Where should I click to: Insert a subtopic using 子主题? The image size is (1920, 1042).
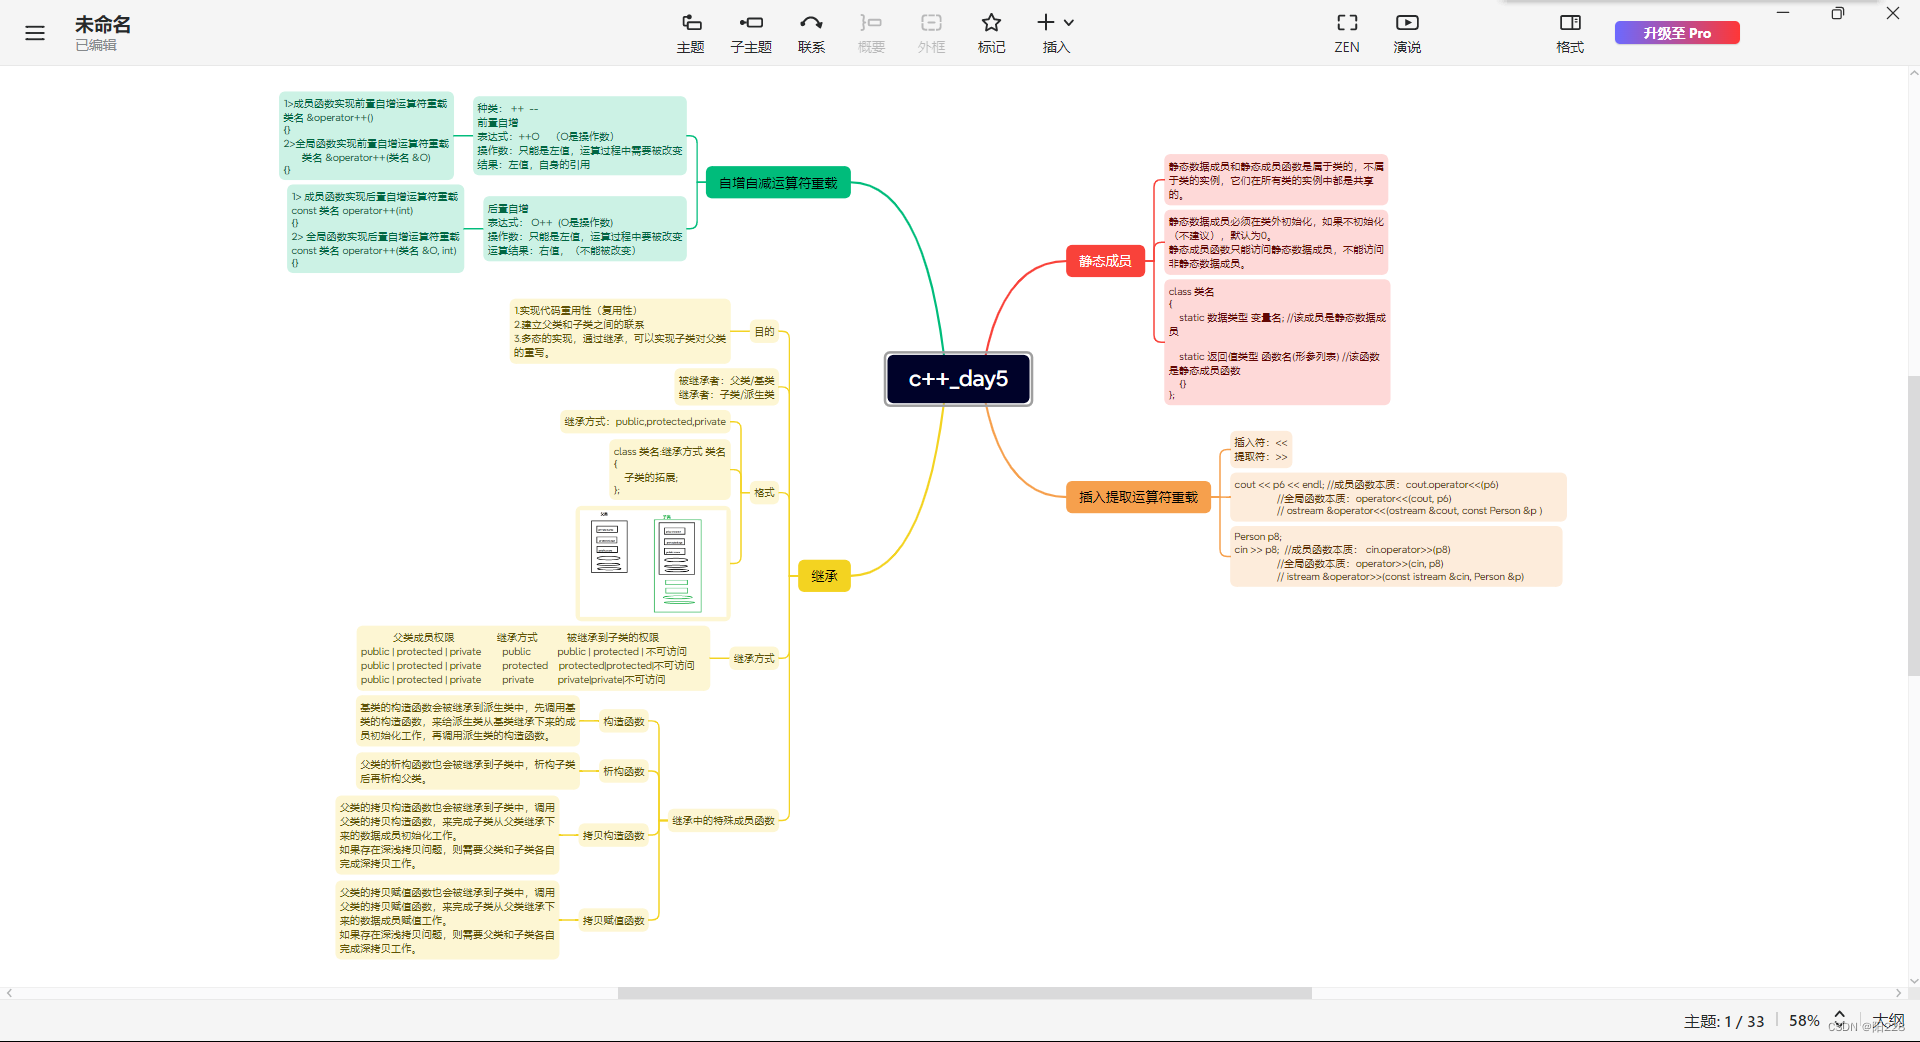751,33
